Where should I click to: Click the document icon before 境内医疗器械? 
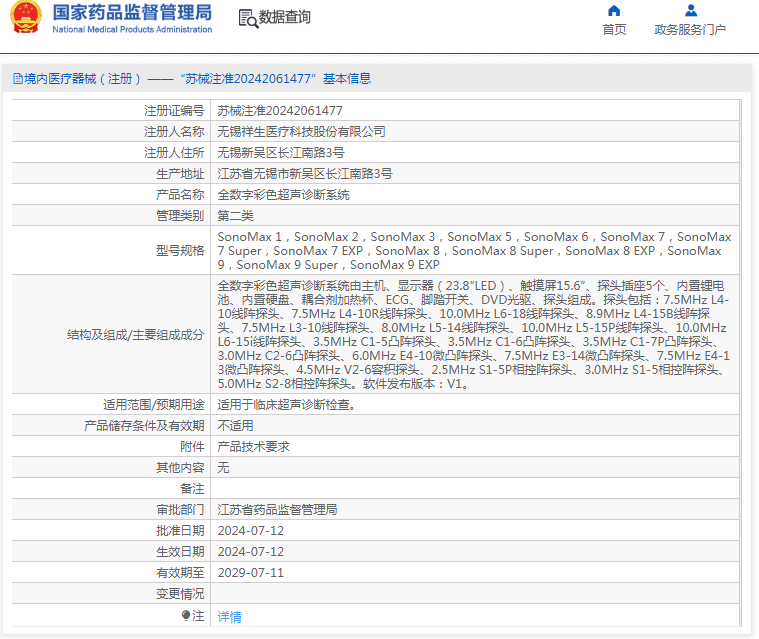(18, 78)
